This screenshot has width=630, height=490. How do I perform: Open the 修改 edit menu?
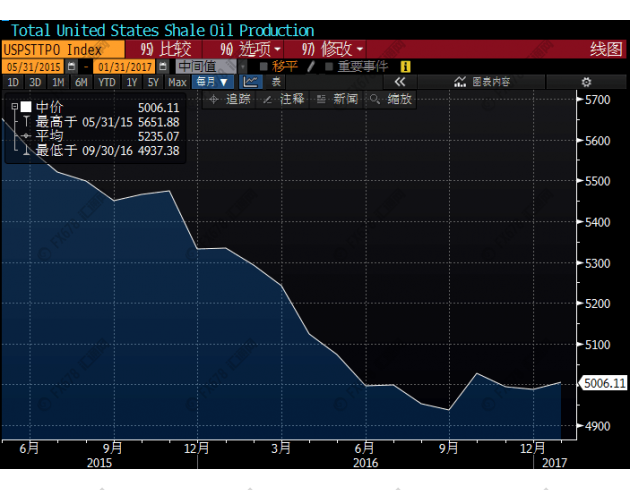pyautogui.click(x=333, y=48)
